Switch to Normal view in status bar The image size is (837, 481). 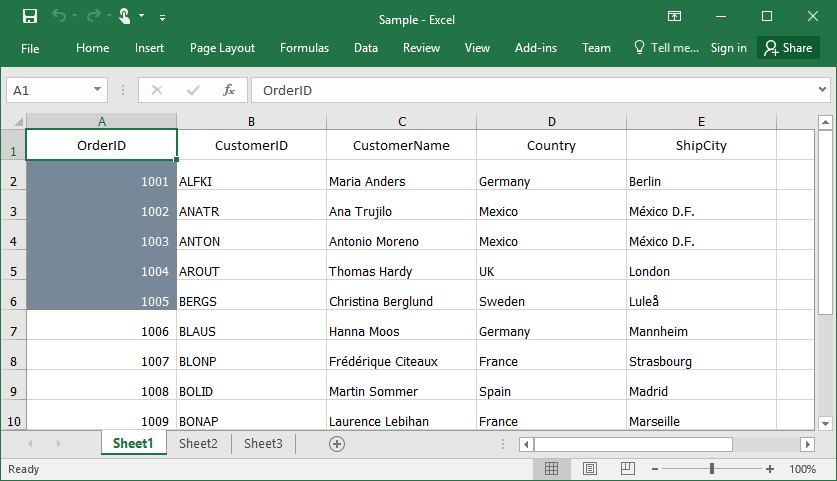pos(551,469)
